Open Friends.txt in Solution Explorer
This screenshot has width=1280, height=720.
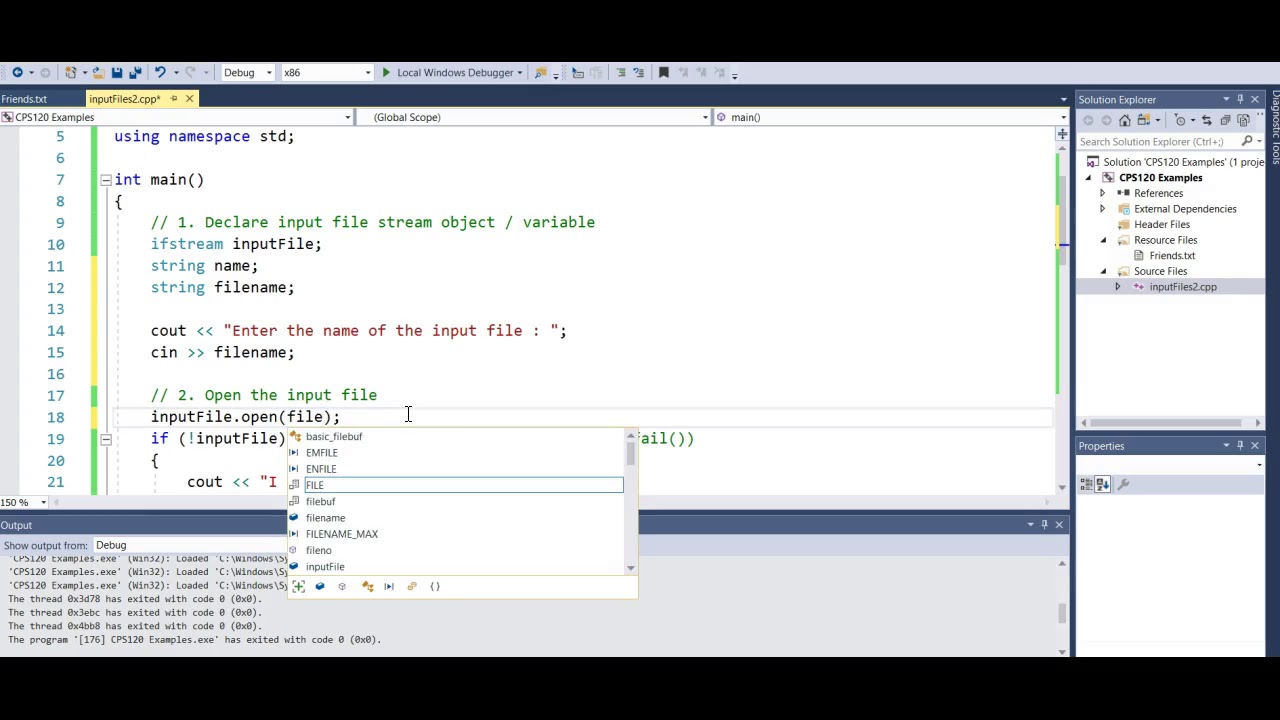(1171, 256)
